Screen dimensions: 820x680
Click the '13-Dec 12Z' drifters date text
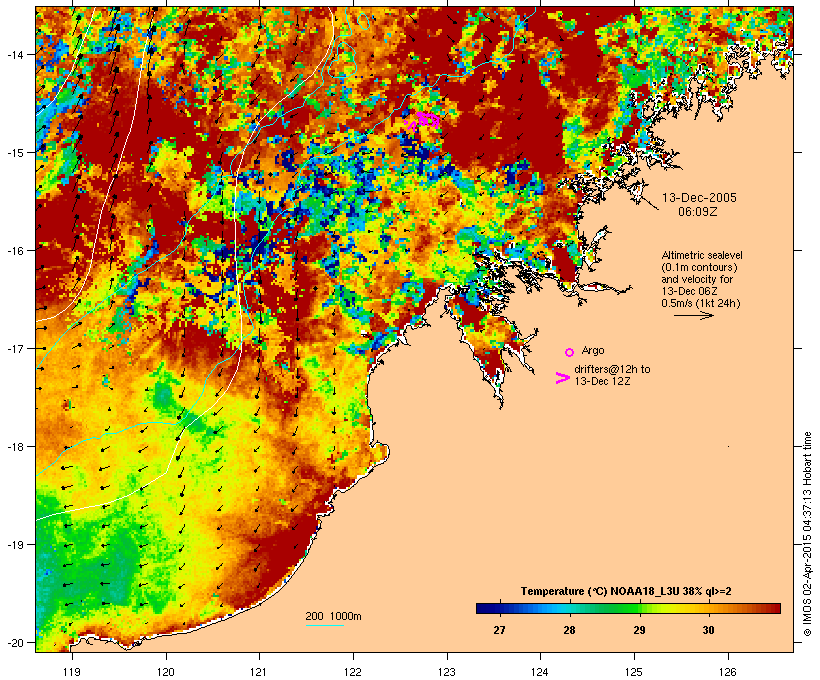point(602,381)
